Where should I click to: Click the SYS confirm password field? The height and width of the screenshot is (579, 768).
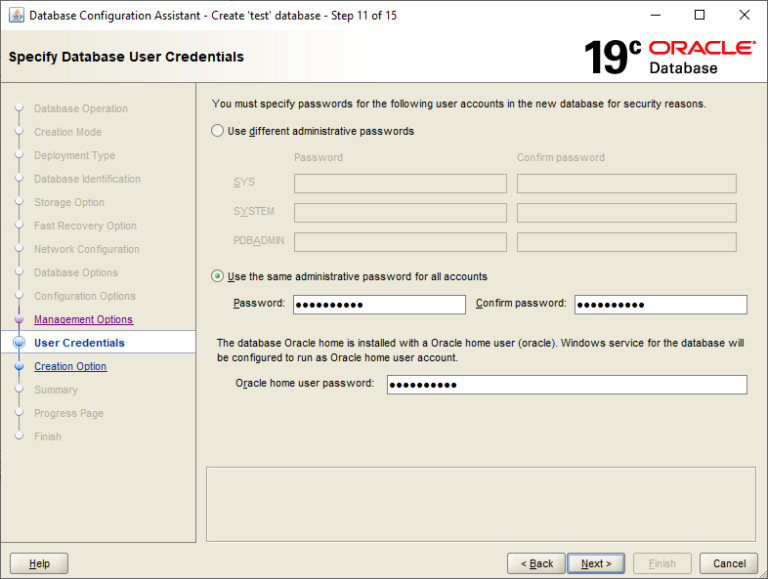click(x=626, y=183)
